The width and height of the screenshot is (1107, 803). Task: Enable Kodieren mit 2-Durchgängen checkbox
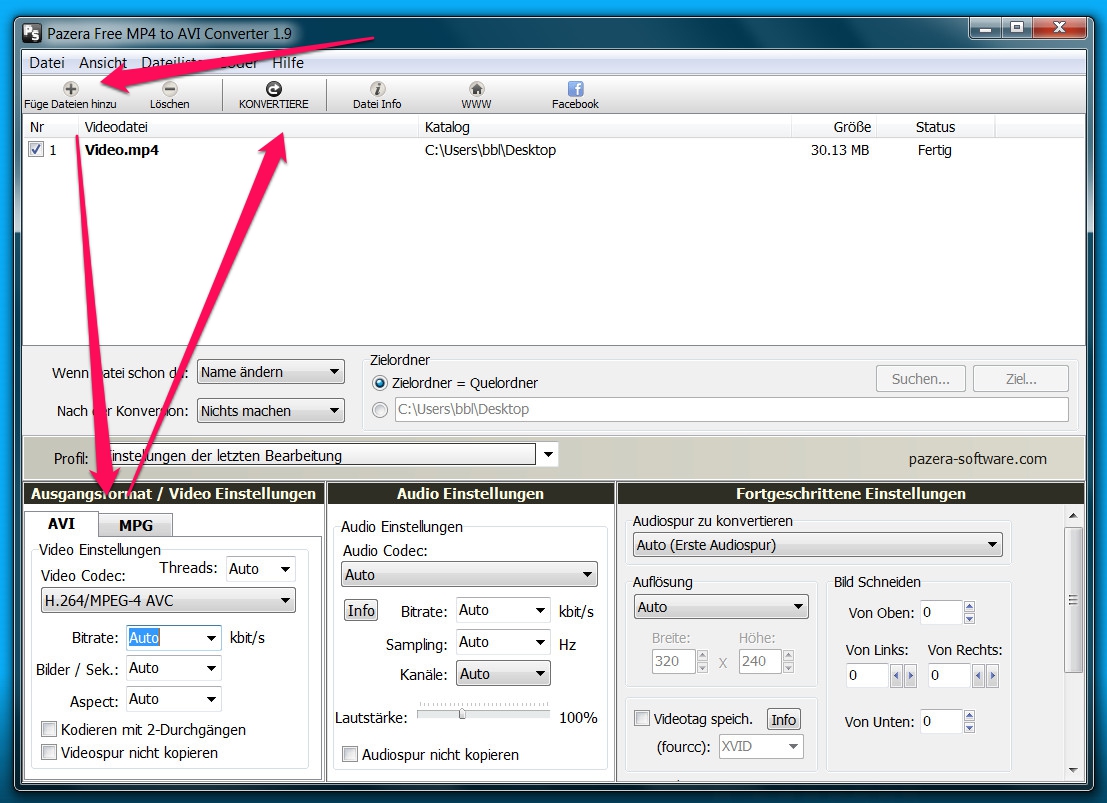point(48,730)
